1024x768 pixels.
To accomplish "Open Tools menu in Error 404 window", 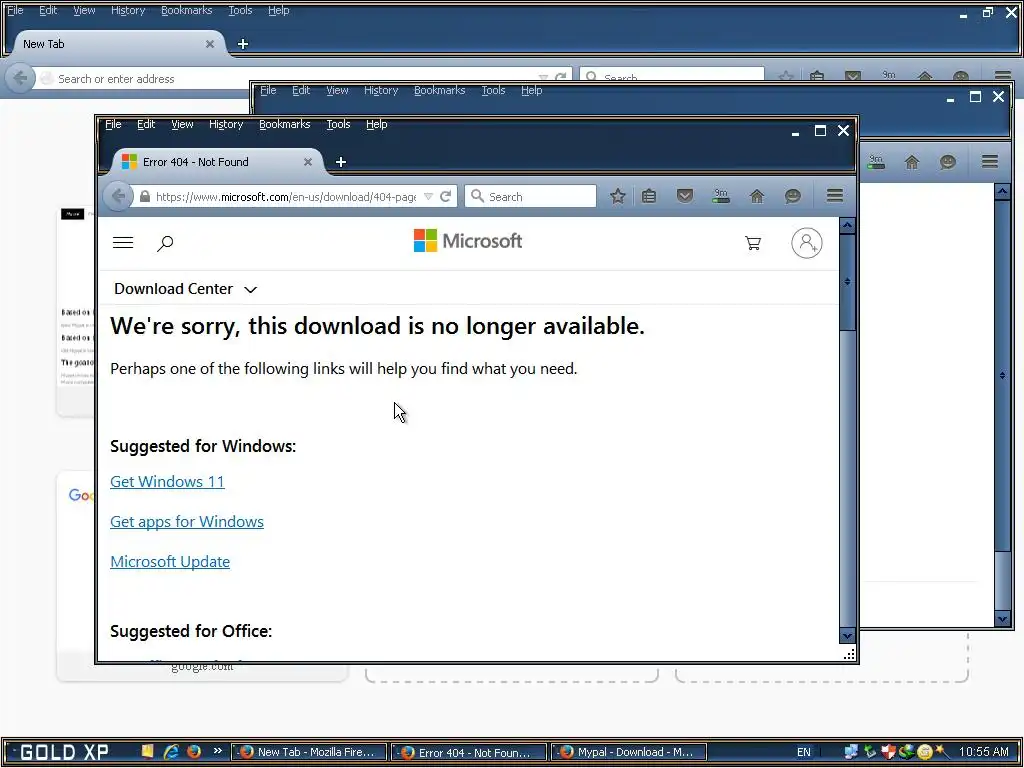I will click(338, 124).
